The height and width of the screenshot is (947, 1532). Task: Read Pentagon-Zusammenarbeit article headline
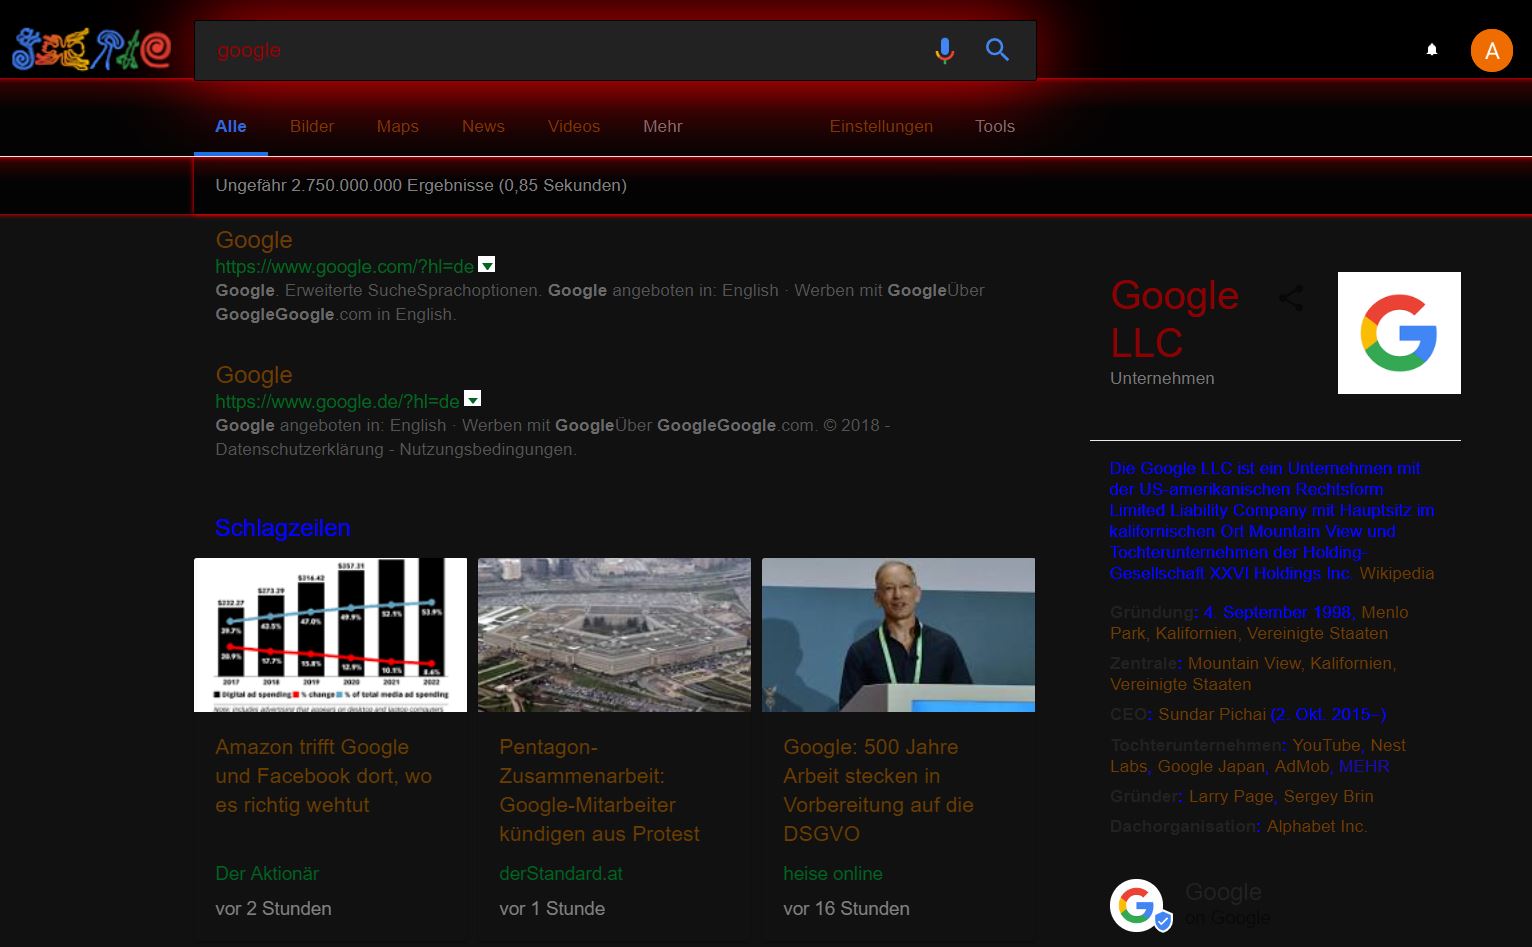[x=600, y=790]
